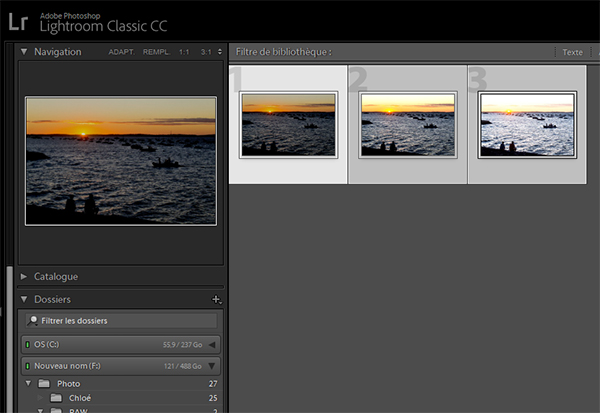The width and height of the screenshot is (600, 413).
Task: Click the Navigation preview image
Action: point(121,161)
